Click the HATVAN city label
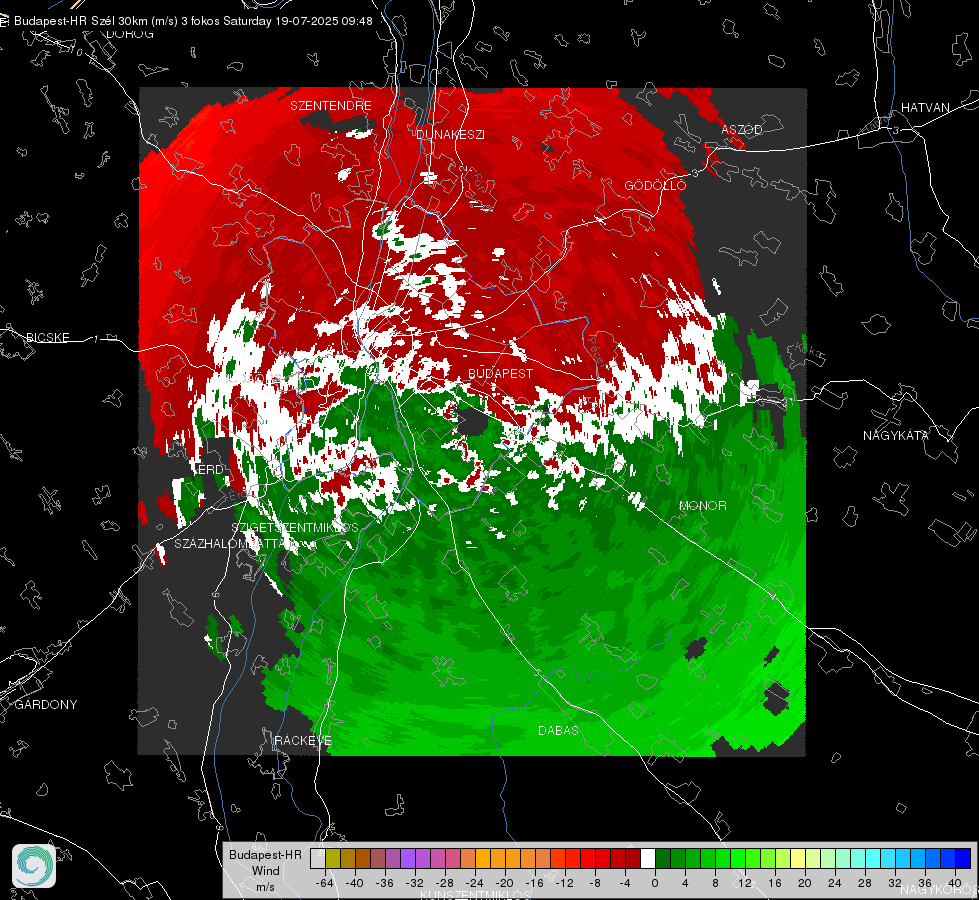The height and width of the screenshot is (900, 979). point(925,107)
